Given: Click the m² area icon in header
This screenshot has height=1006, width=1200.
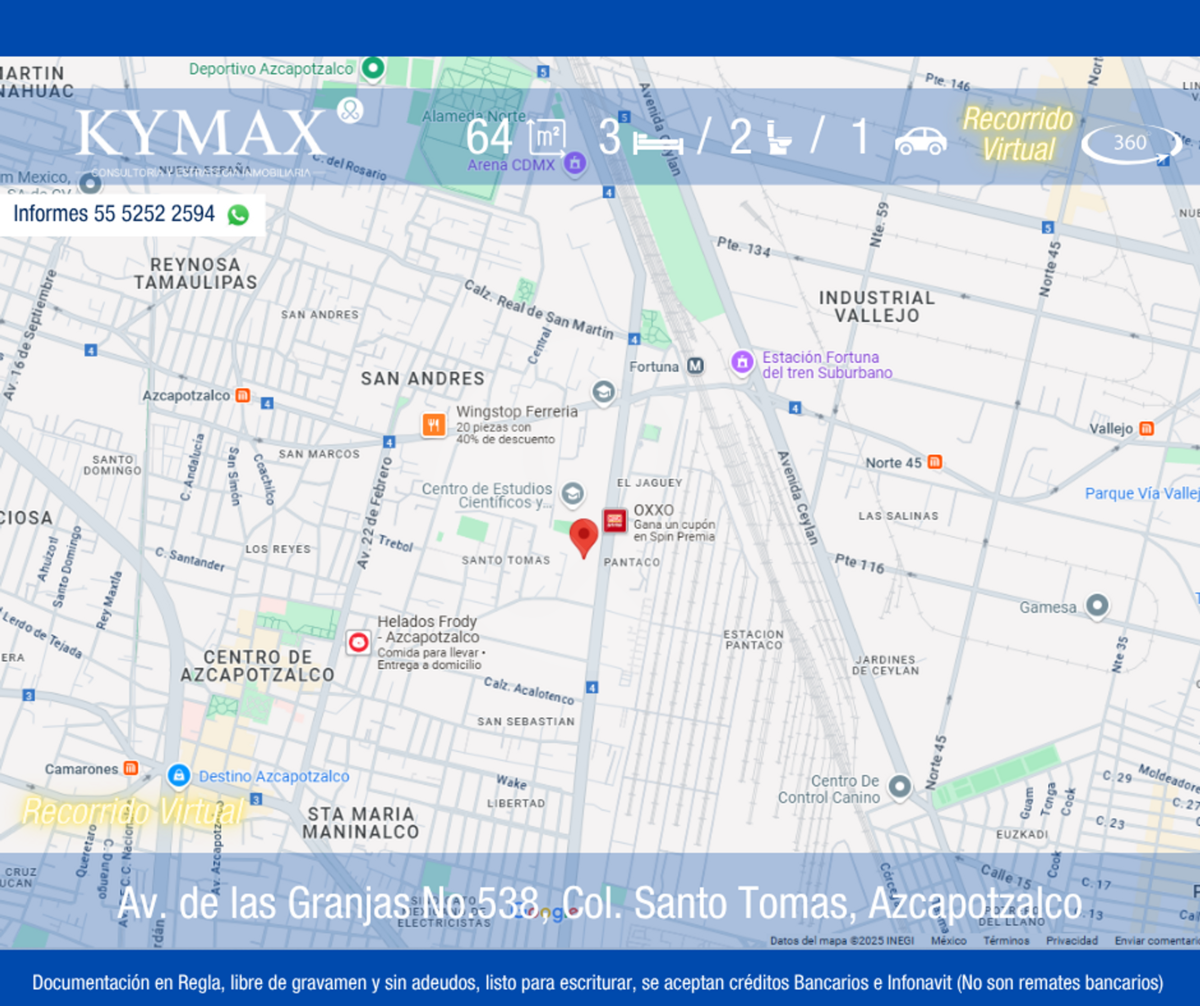Looking at the screenshot, I should 546,137.
